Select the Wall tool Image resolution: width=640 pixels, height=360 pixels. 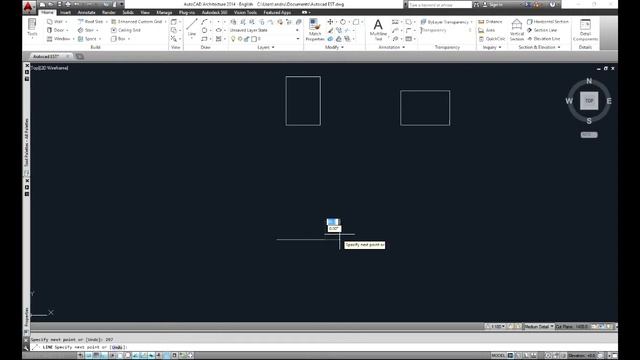tap(55, 22)
